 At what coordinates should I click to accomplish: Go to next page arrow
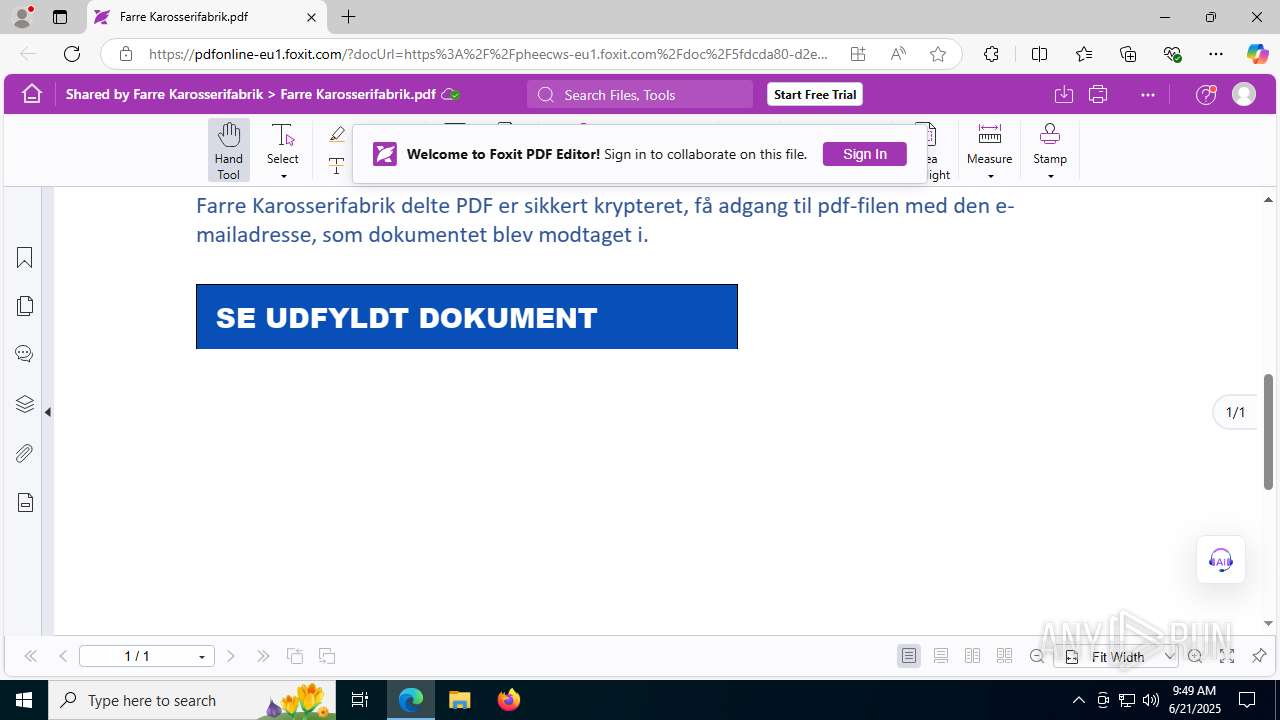(231, 656)
